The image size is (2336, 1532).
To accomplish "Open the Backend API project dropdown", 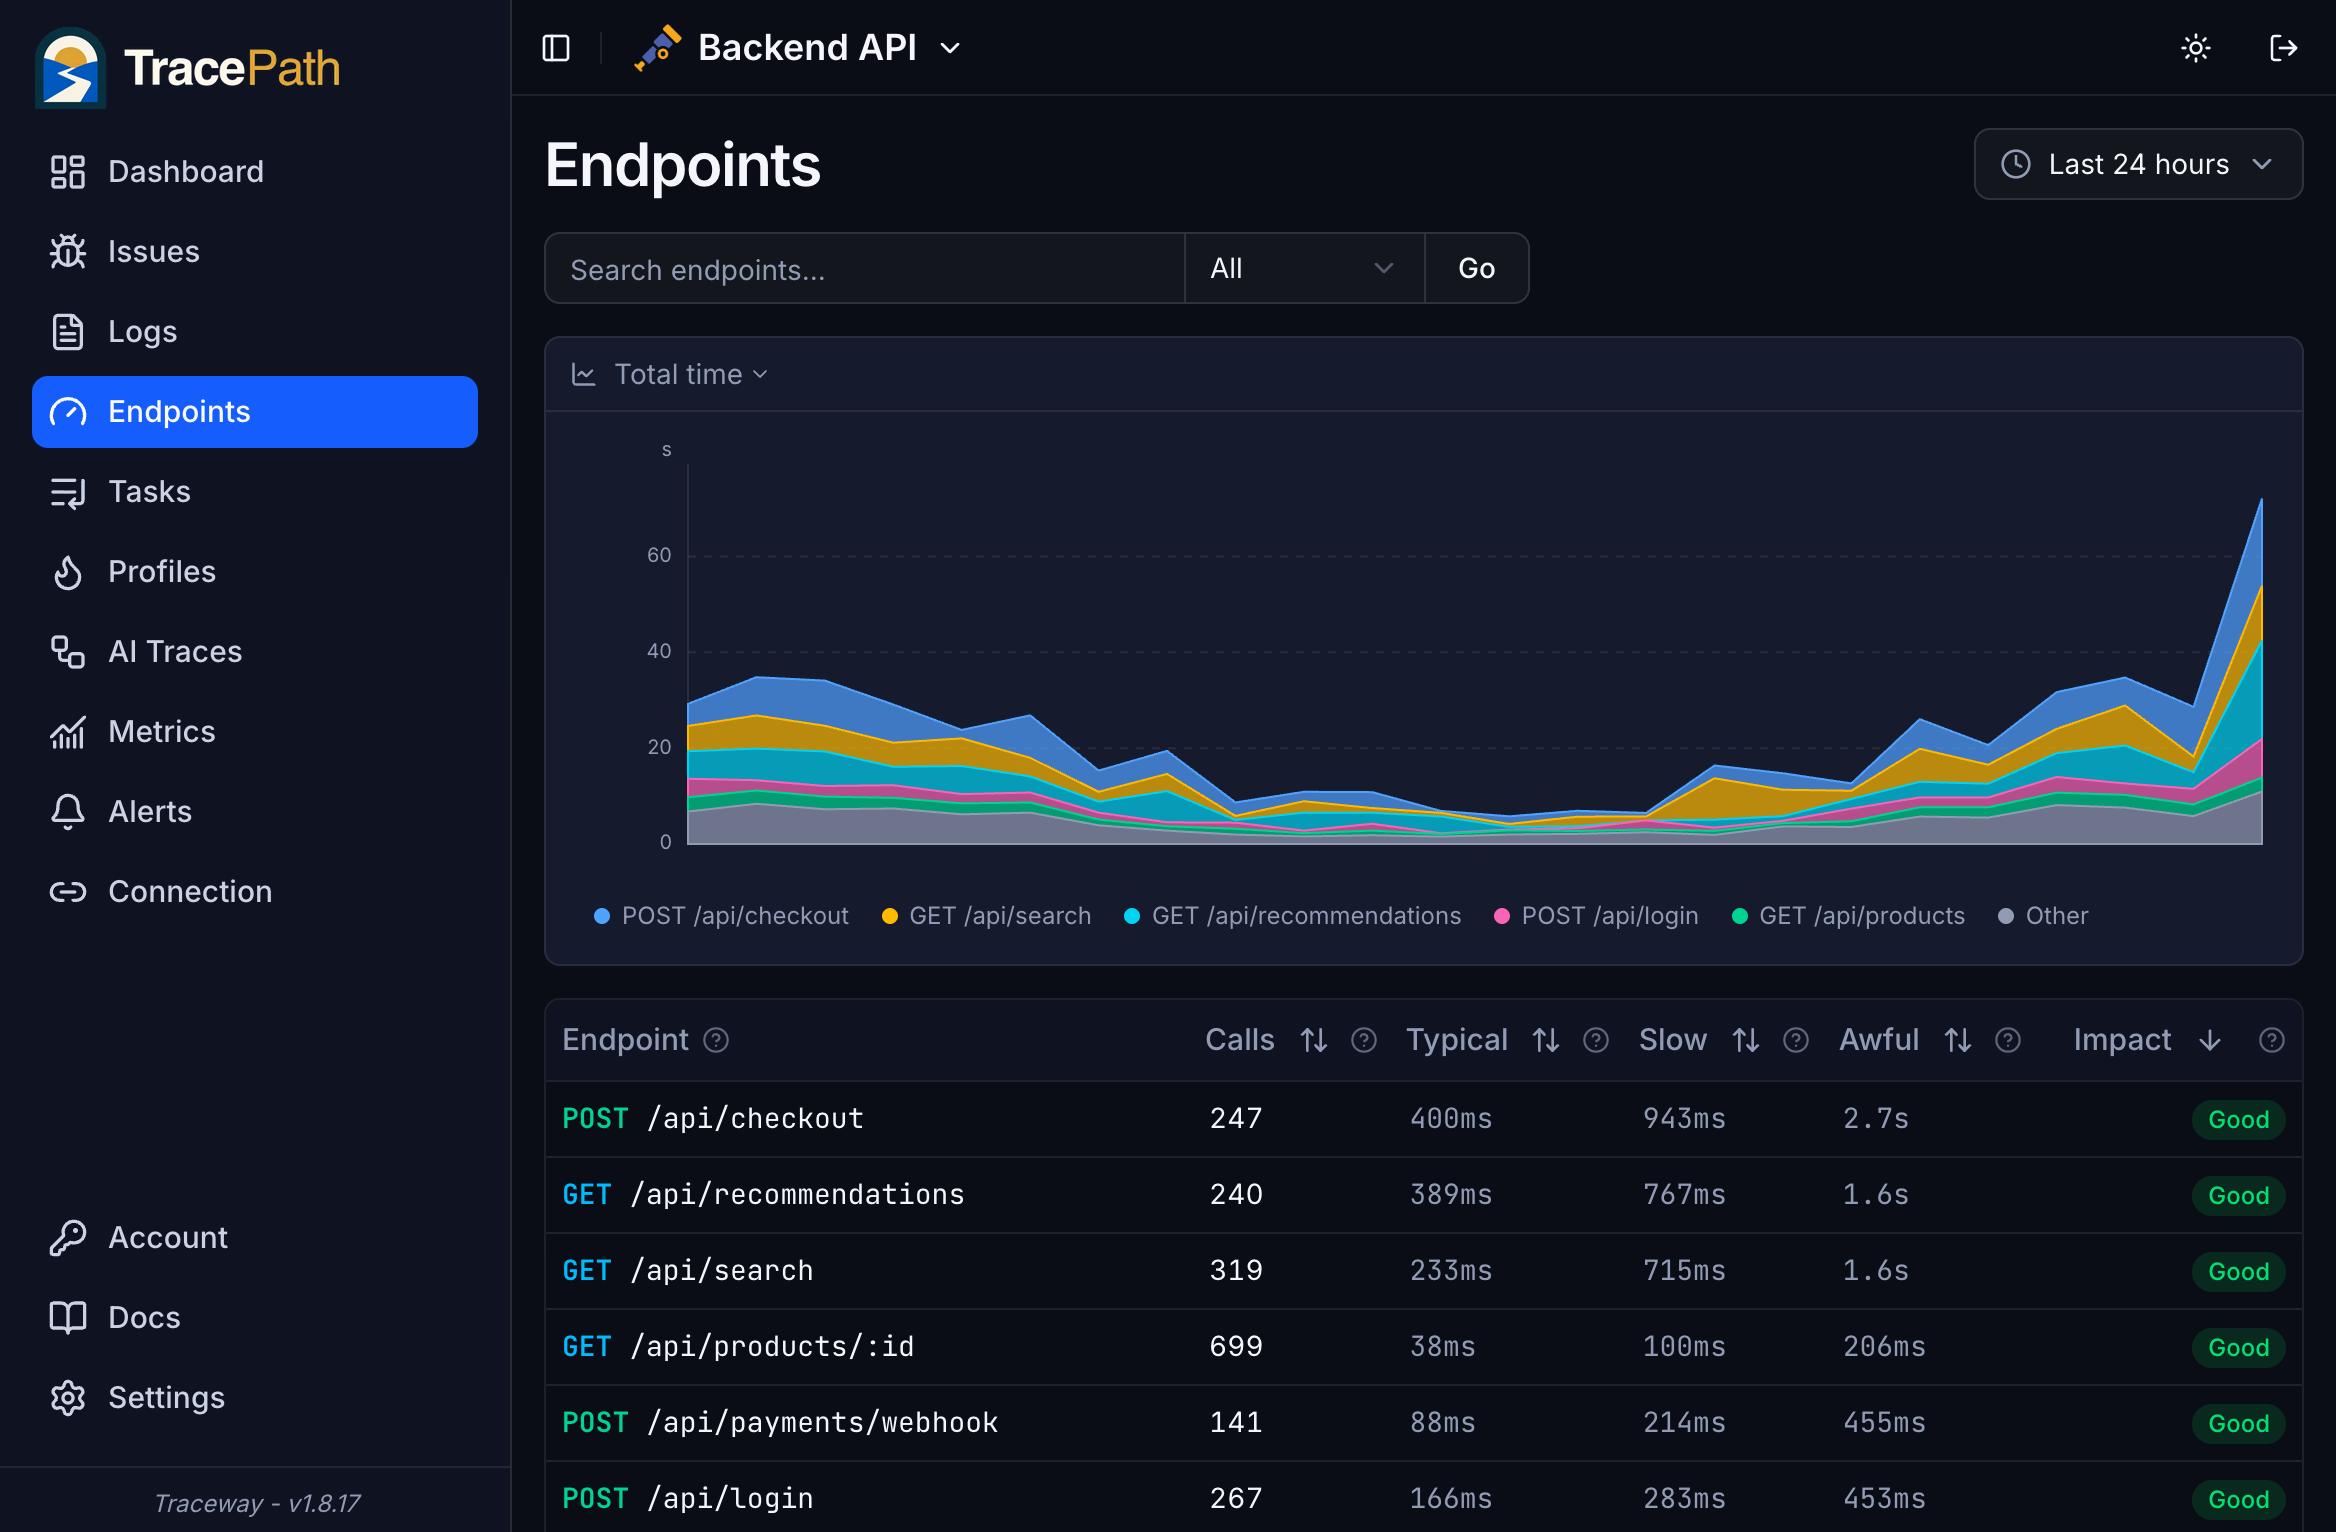I will coord(798,48).
